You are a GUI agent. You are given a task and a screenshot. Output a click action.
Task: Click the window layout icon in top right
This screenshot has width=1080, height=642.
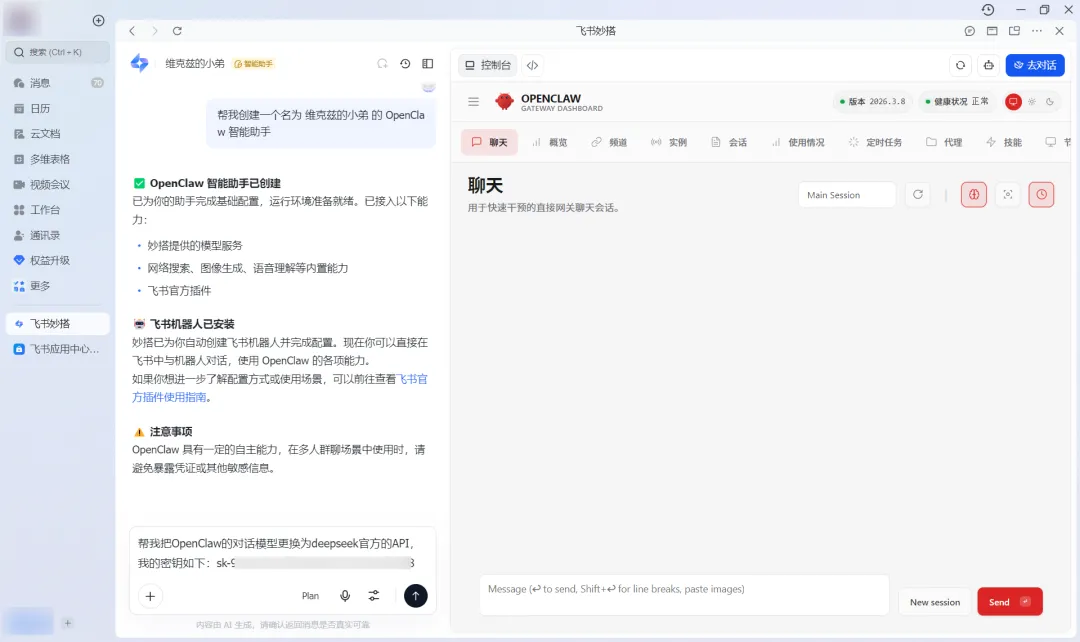coord(992,31)
